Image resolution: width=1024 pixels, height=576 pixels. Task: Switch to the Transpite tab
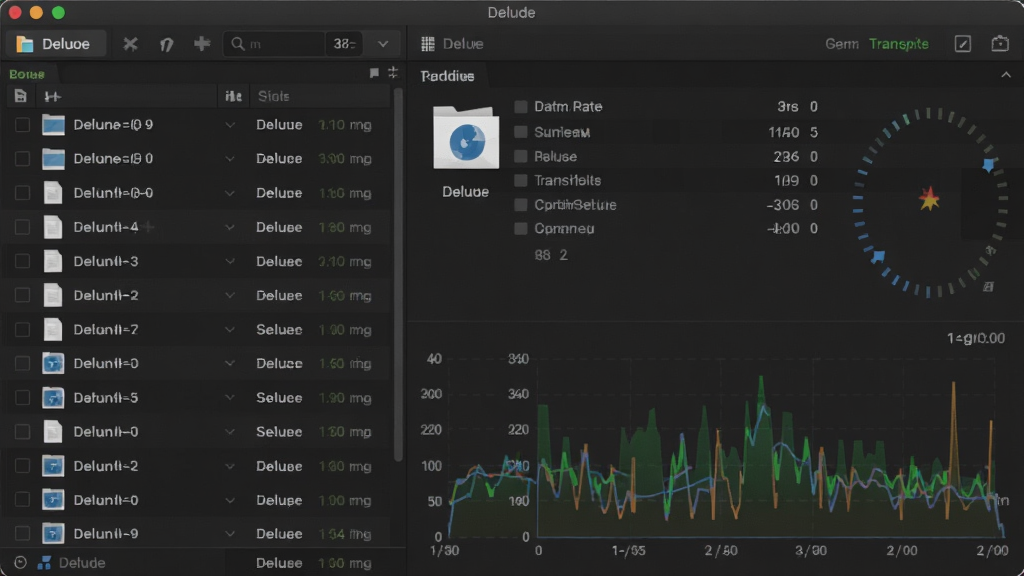pyautogui.click(x=899, y=44)
